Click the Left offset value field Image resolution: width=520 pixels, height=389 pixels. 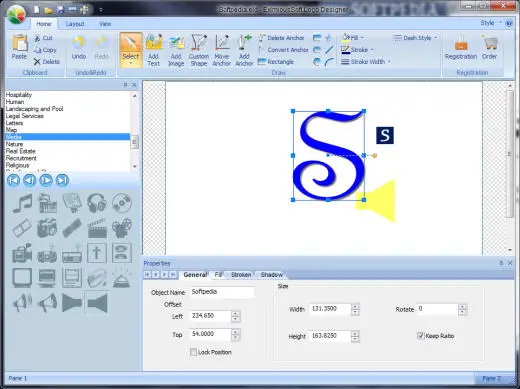[210, 316]
